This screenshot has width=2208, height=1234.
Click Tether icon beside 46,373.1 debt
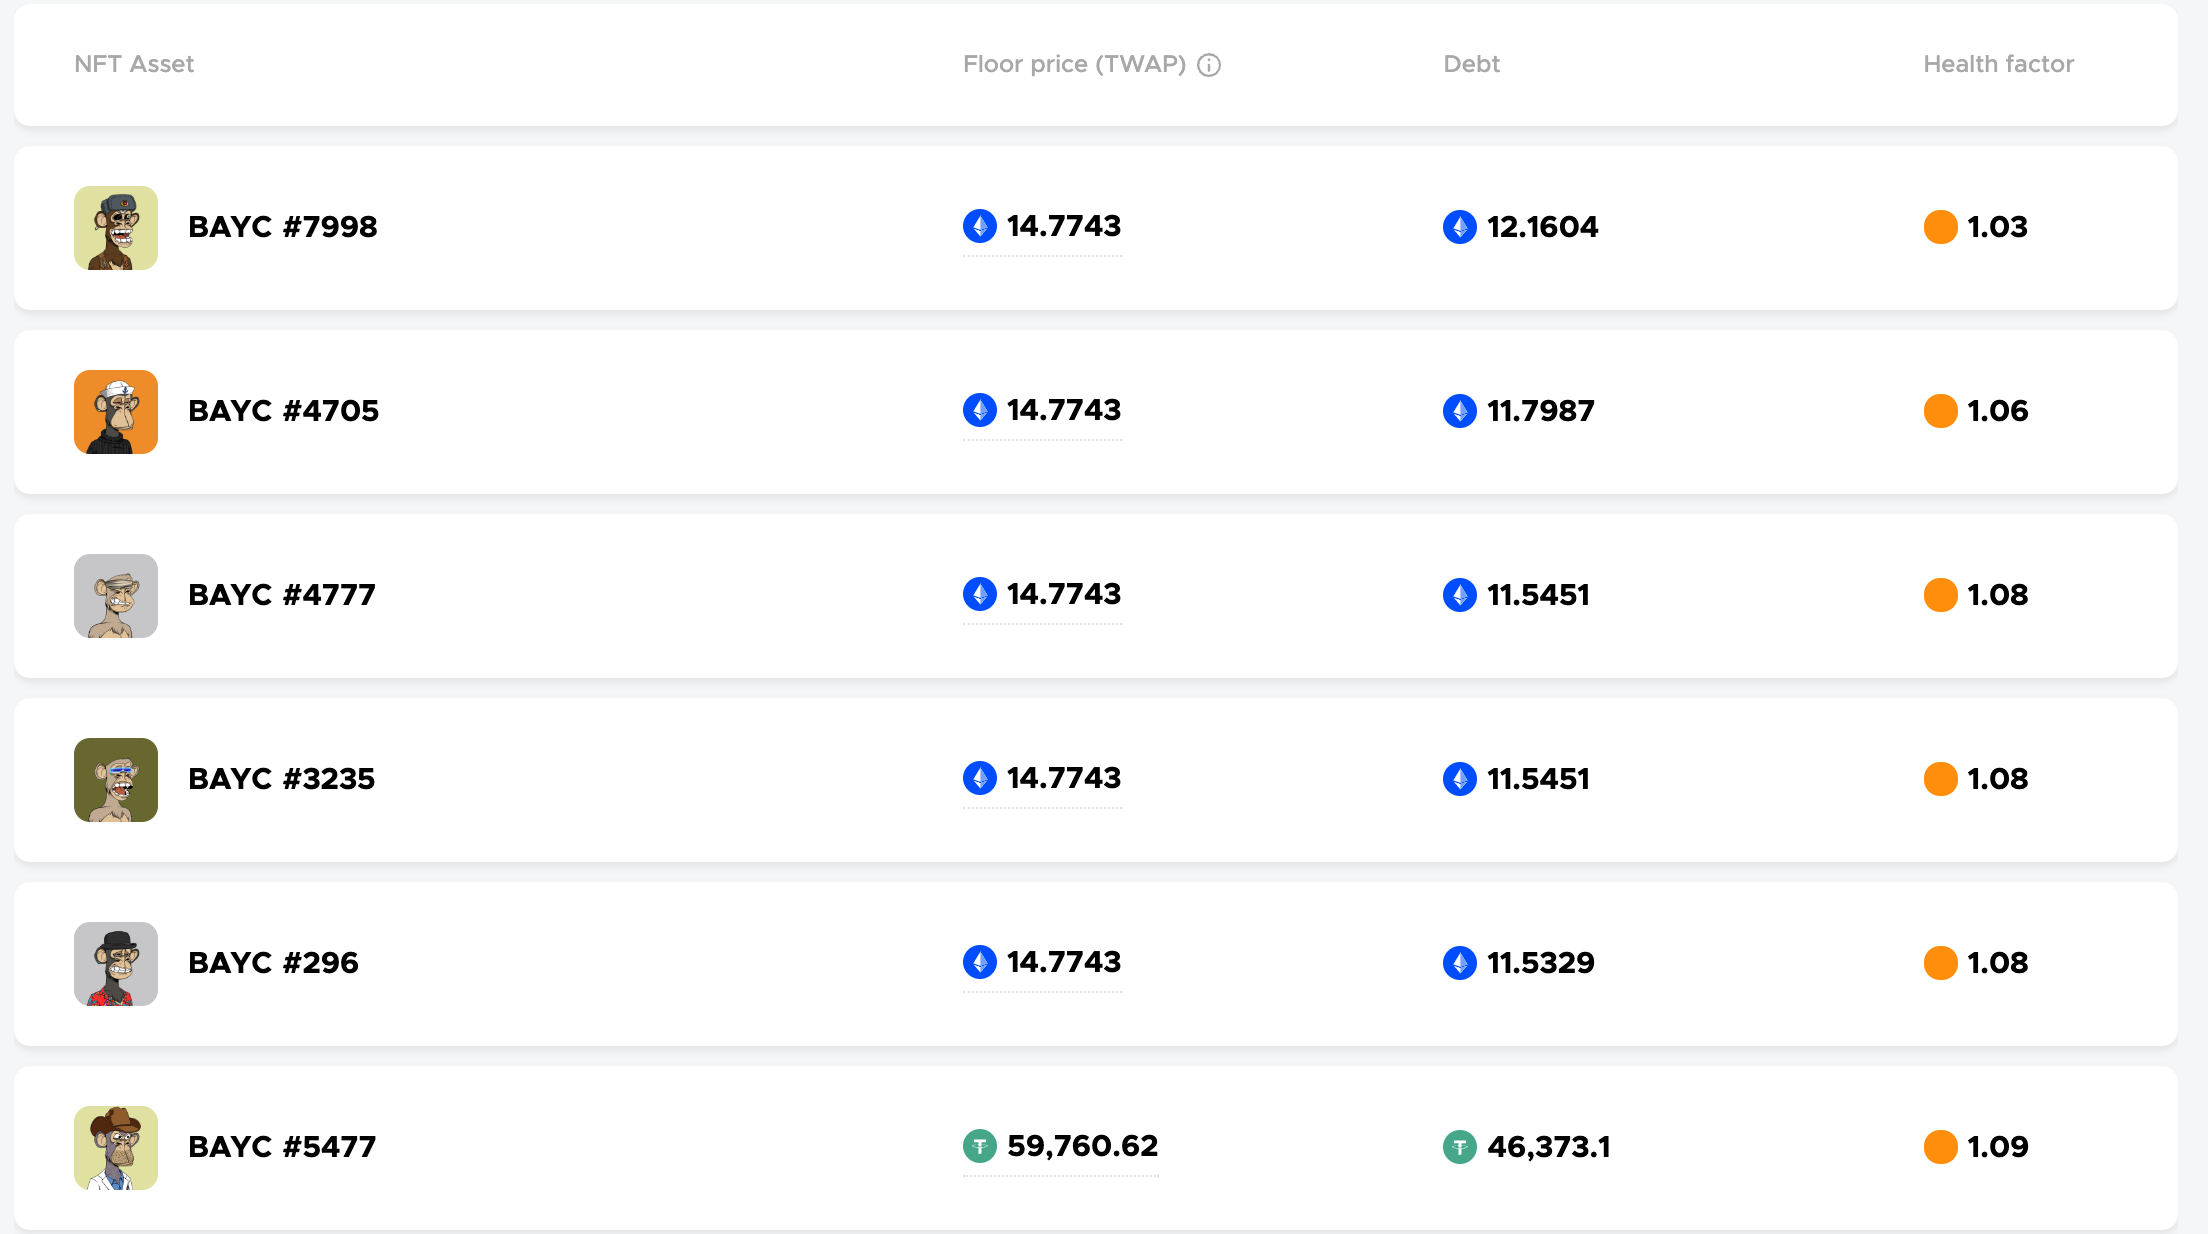coord(1460,1147)
